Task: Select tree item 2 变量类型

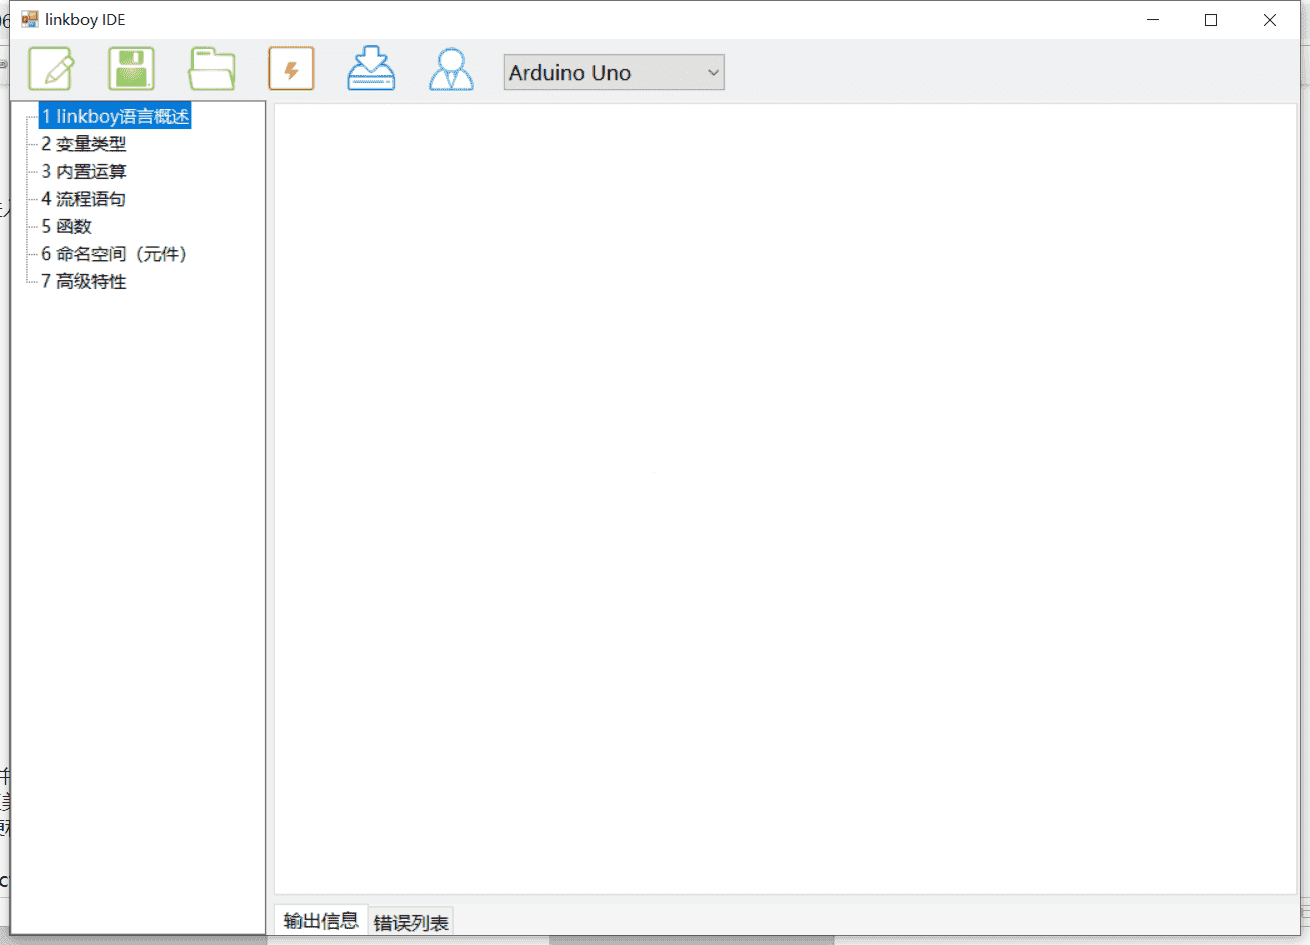Action: [84, 144]
